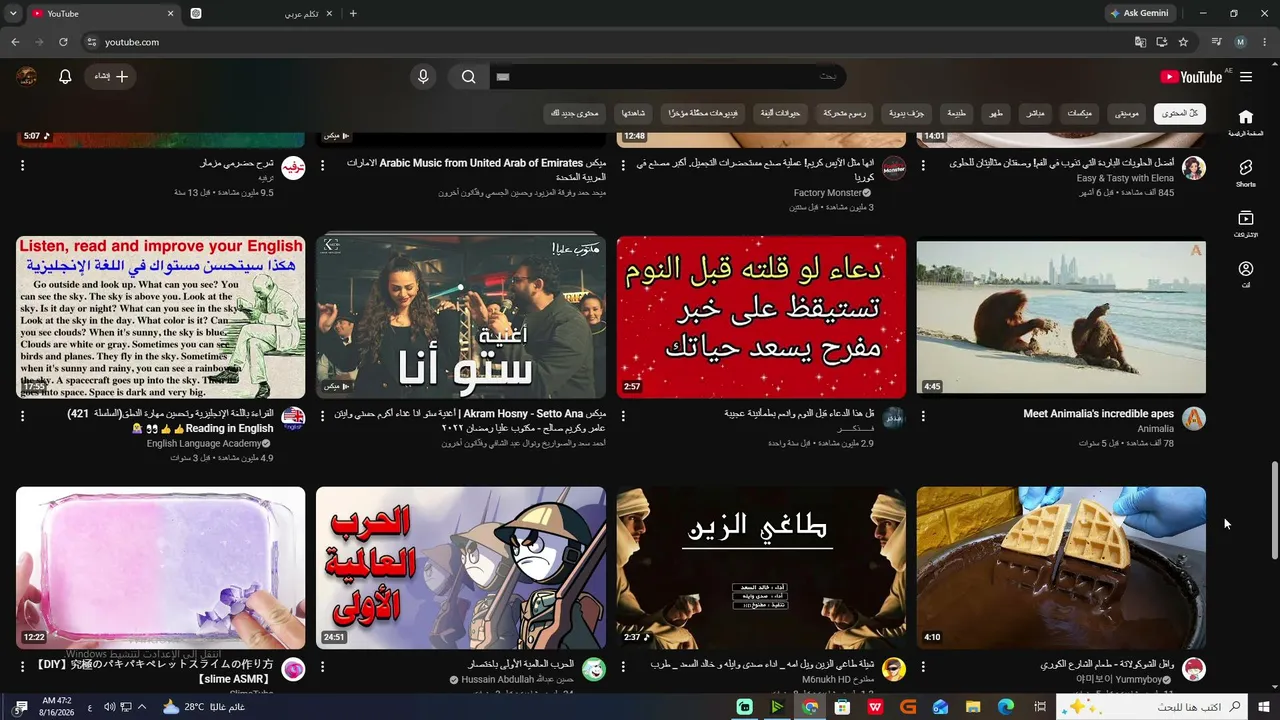Switch to the 'تكلم عربي' browser tab
The height and width of the screenshot is (720, 1280).
click(x=260, y=14)
